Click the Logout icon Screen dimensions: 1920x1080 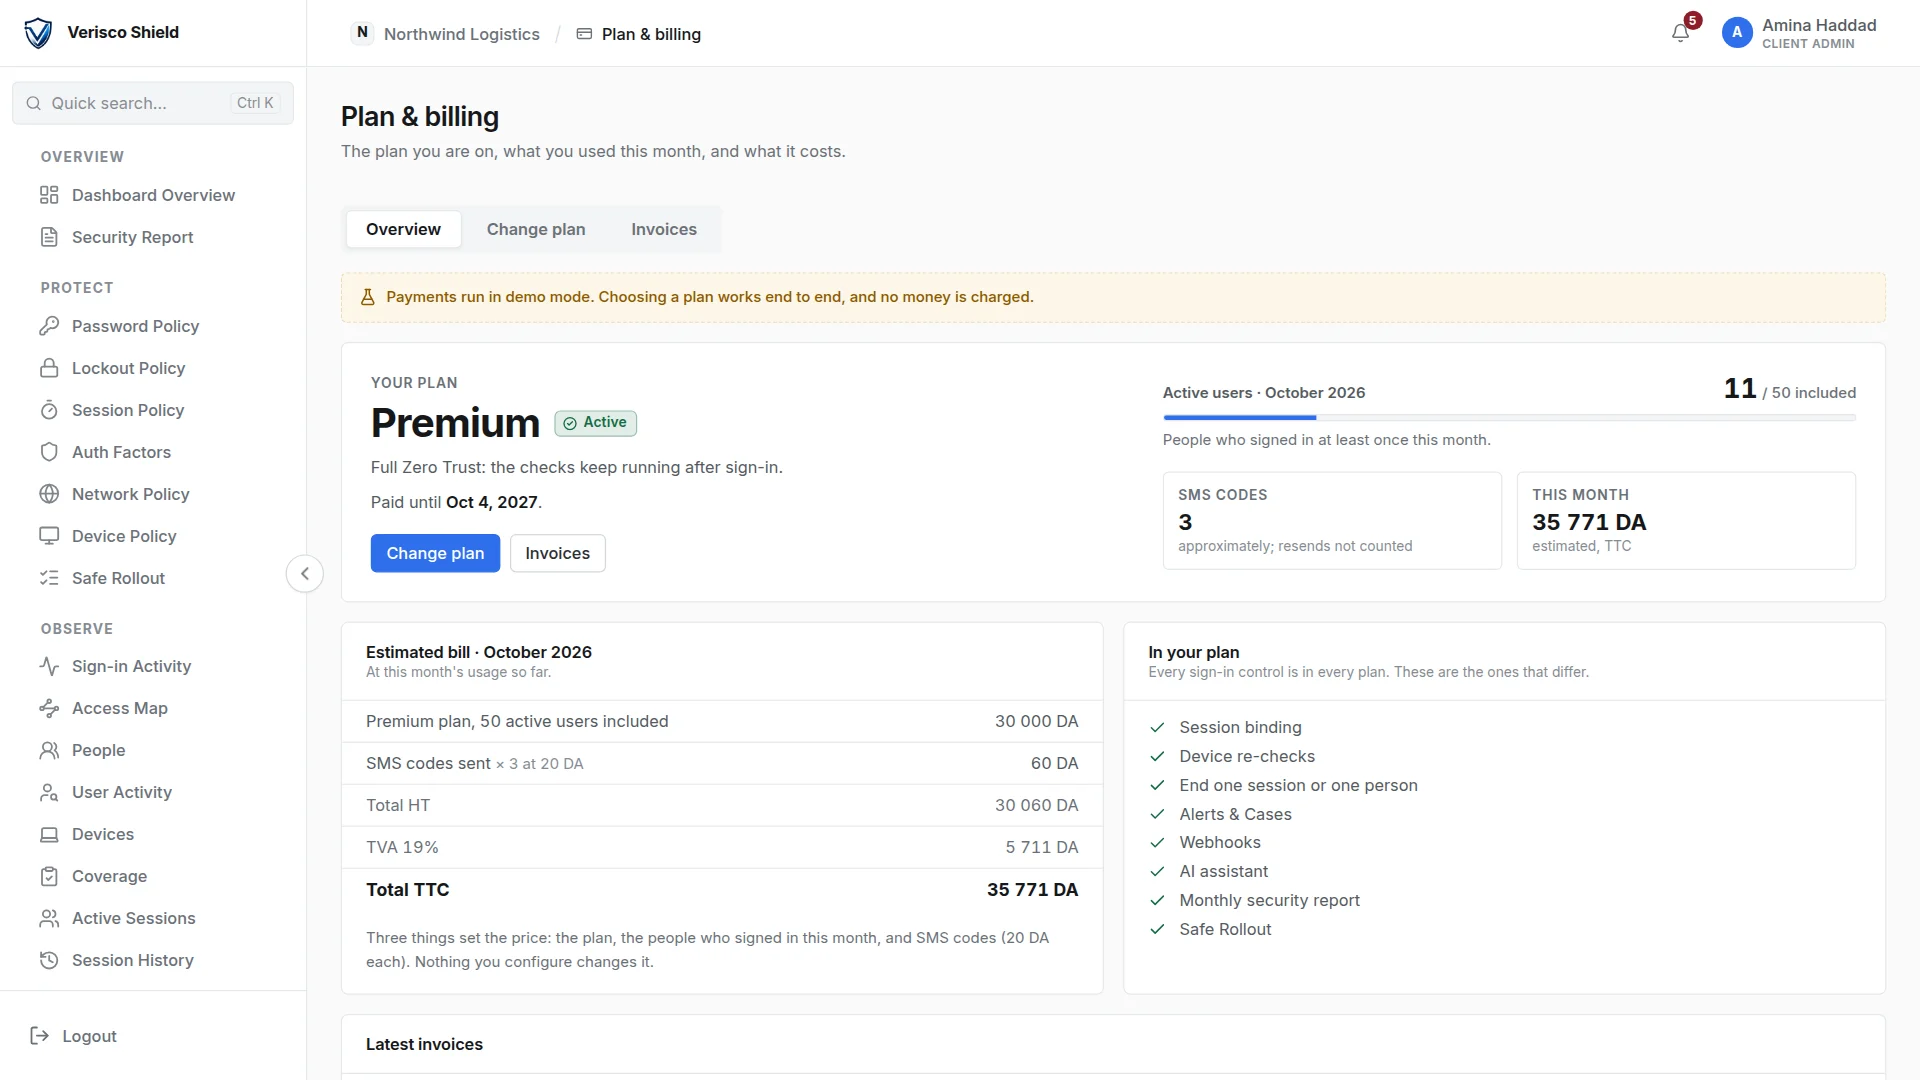click(x=40, y=1036)
